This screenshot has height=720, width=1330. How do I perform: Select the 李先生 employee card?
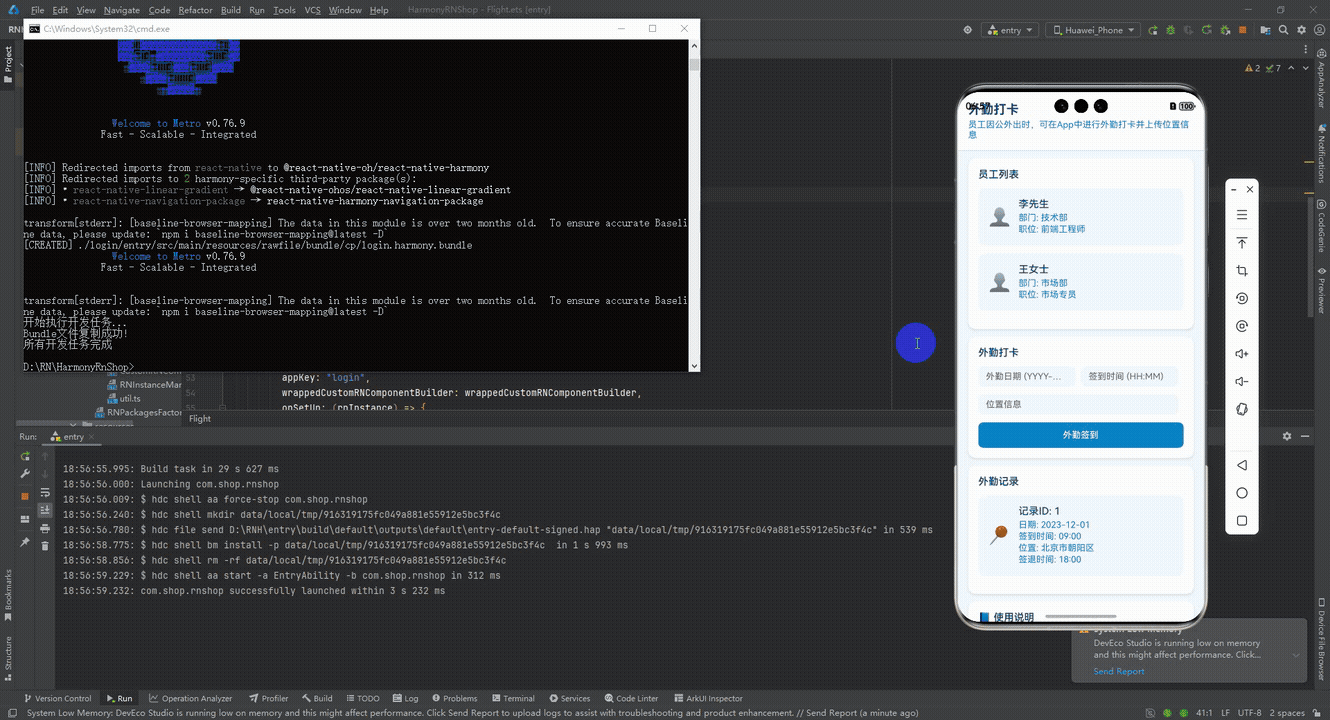(1080, 216)
